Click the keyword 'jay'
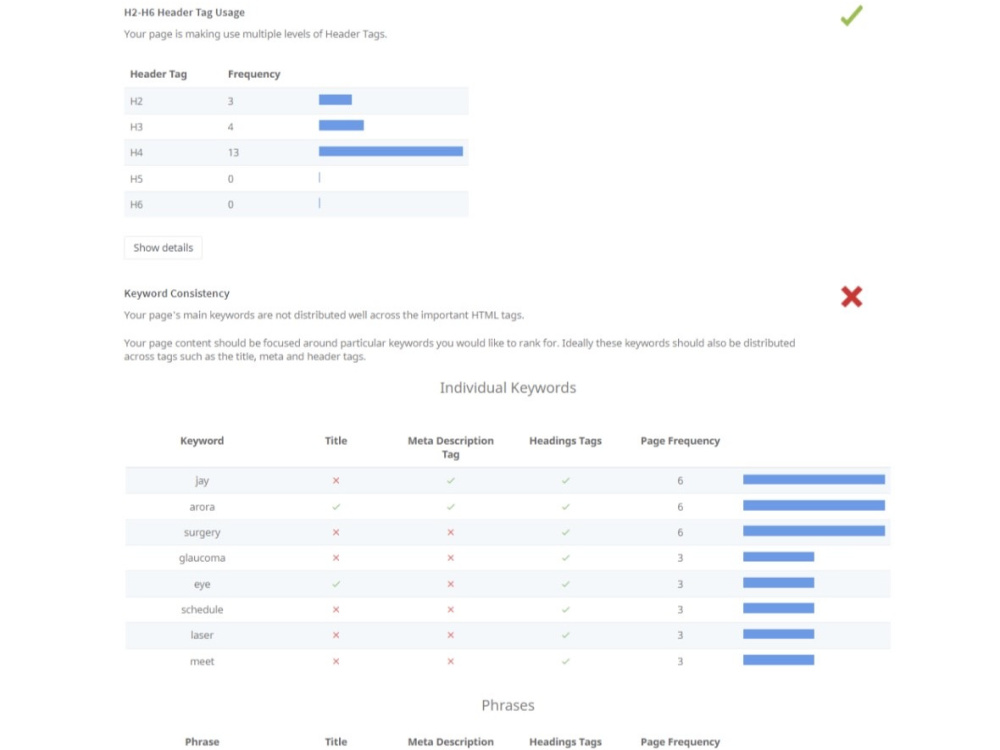This screenshot has width=1000, height=750. tap(202, 480)
